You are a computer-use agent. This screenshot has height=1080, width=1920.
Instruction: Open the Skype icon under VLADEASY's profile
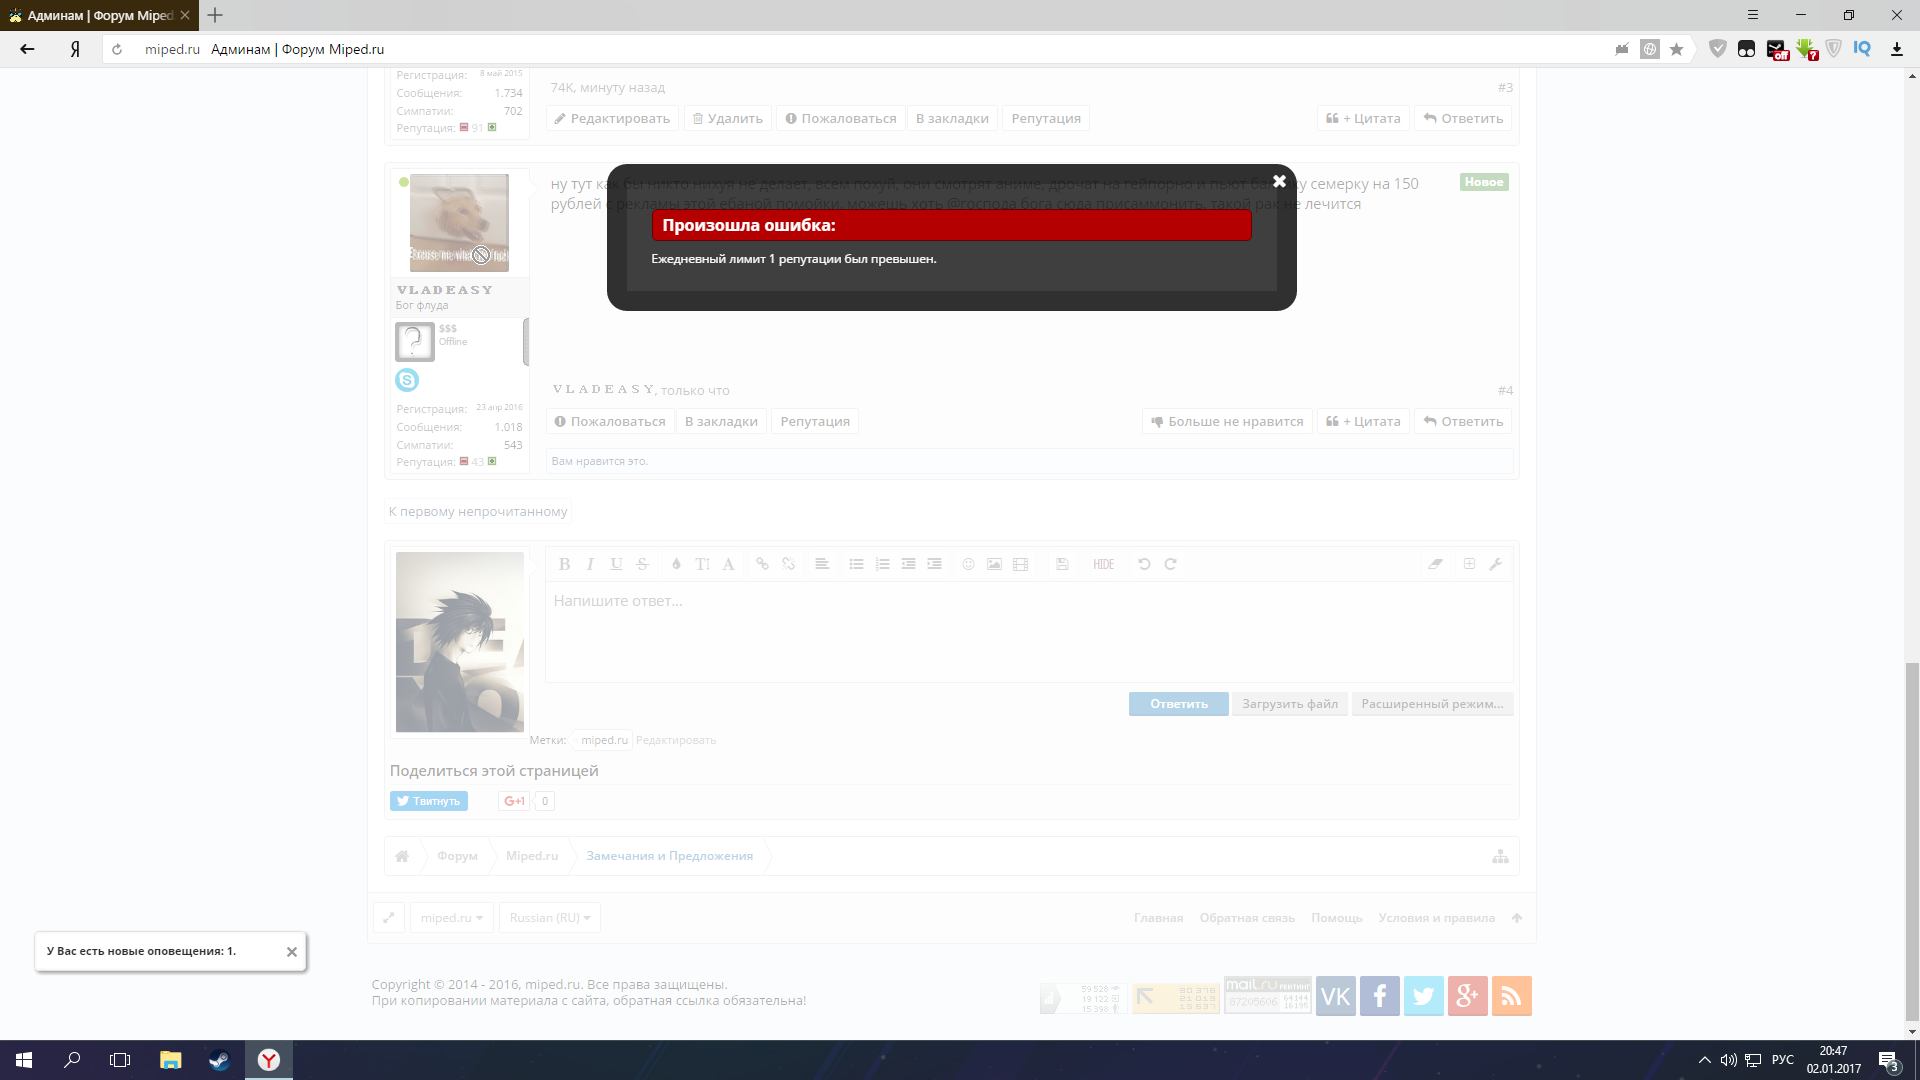[x=407, y=380]
